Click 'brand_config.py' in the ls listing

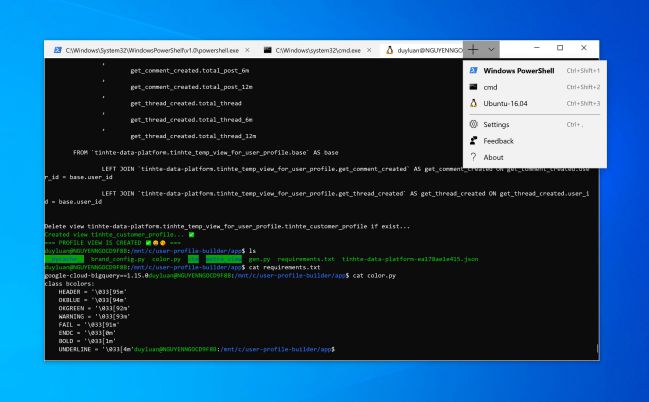[118, 259]
